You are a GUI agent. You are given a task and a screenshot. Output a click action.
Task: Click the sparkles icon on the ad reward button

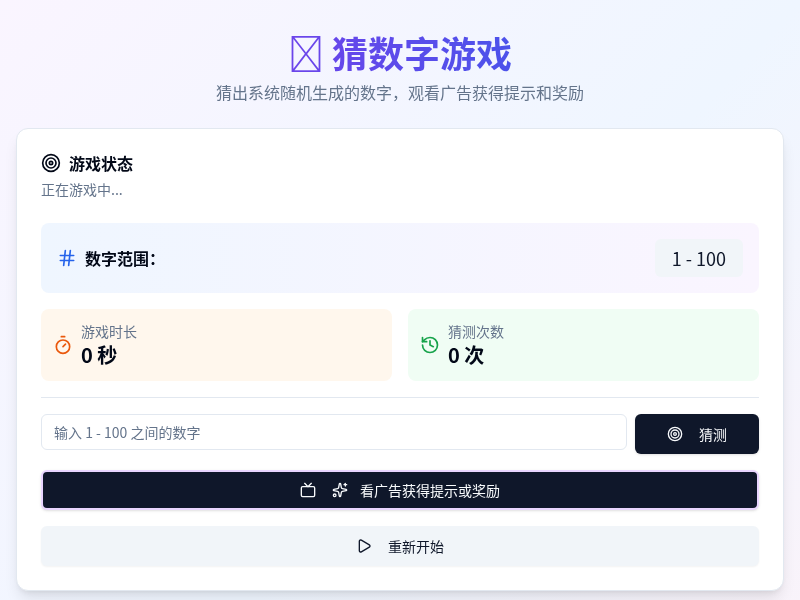pyautogui.click(x=340, y=490)
